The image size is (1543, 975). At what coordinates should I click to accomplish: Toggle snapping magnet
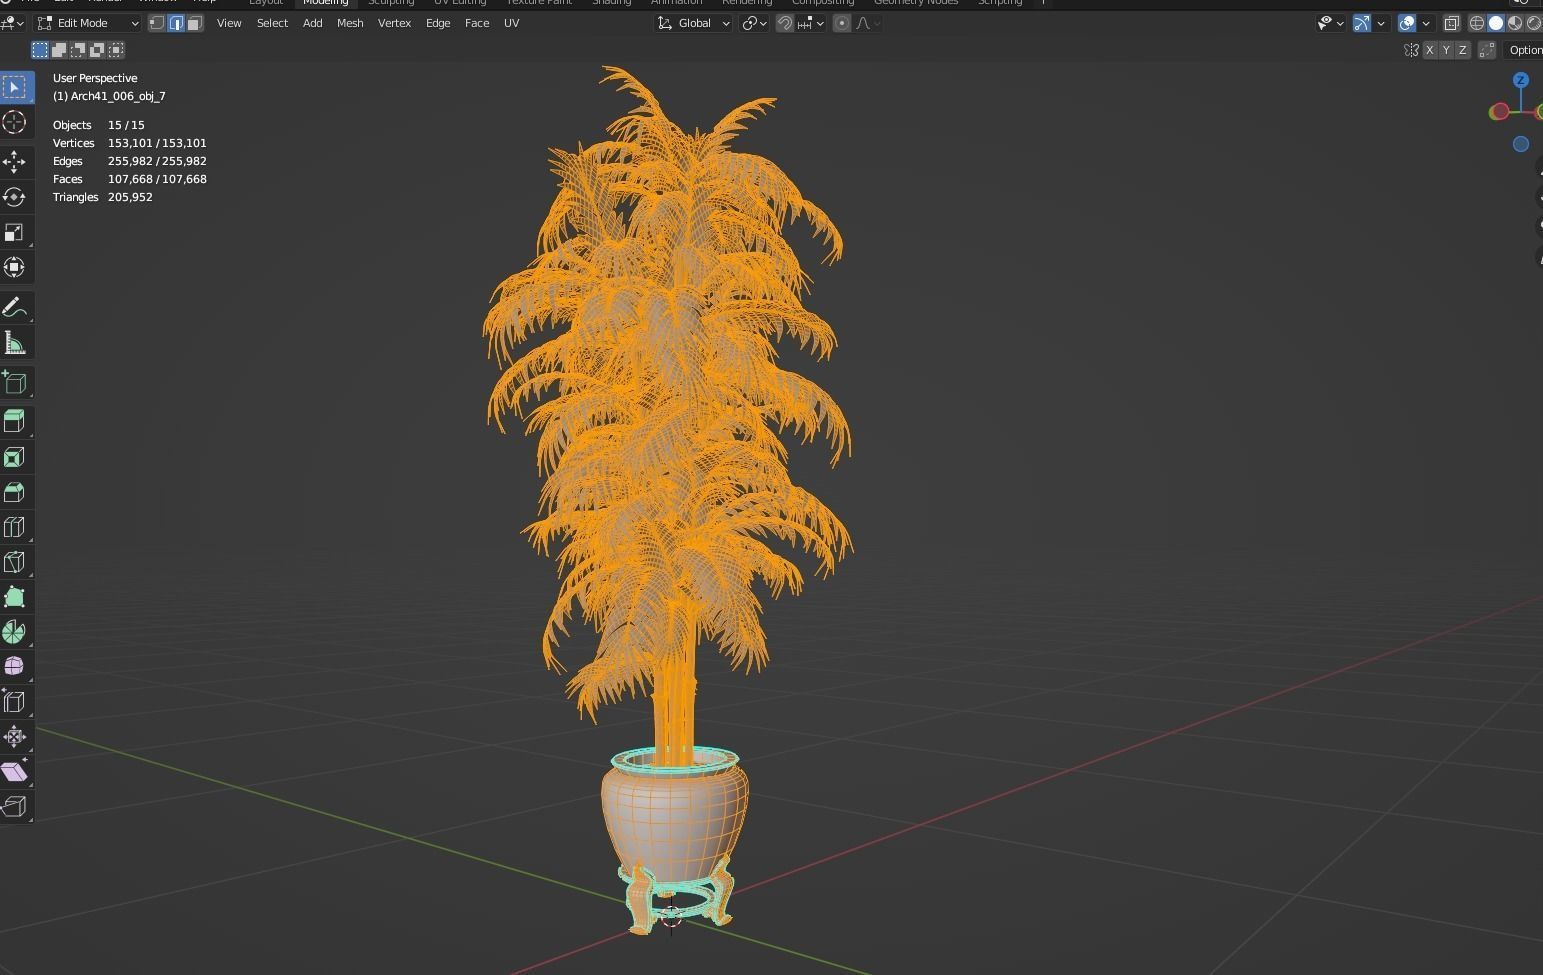coord(785,23)
